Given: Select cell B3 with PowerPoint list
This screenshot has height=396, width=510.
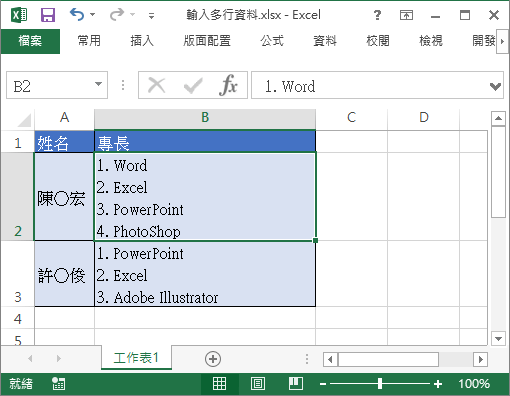Looking at the screenshot, I should pyautogui.click(x=205, y=274).
